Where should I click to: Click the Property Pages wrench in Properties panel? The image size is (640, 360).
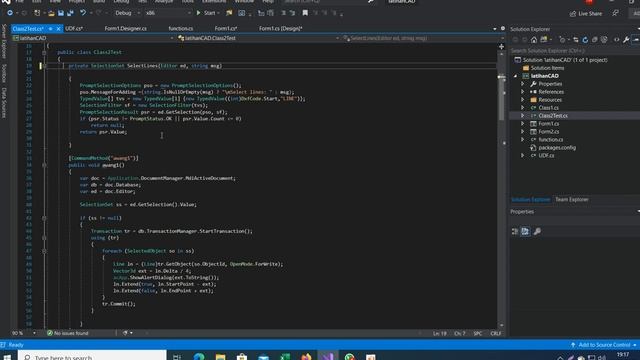(x=537, y=231)
